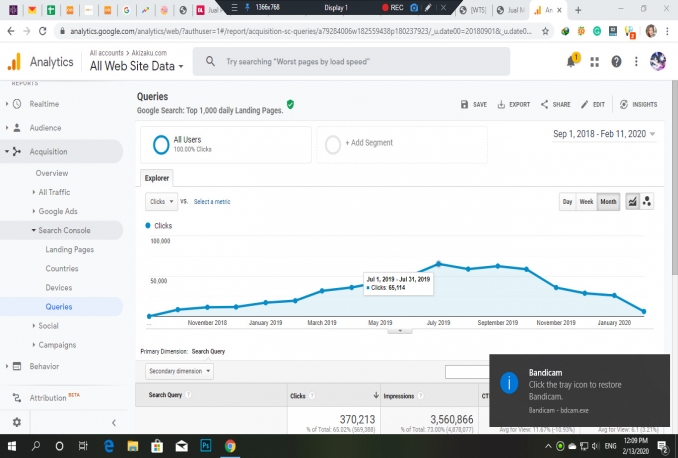The height and width of the screenshot is (458, 678).
Task: Click the Add Segment box
Action: (x=402, y=143)
